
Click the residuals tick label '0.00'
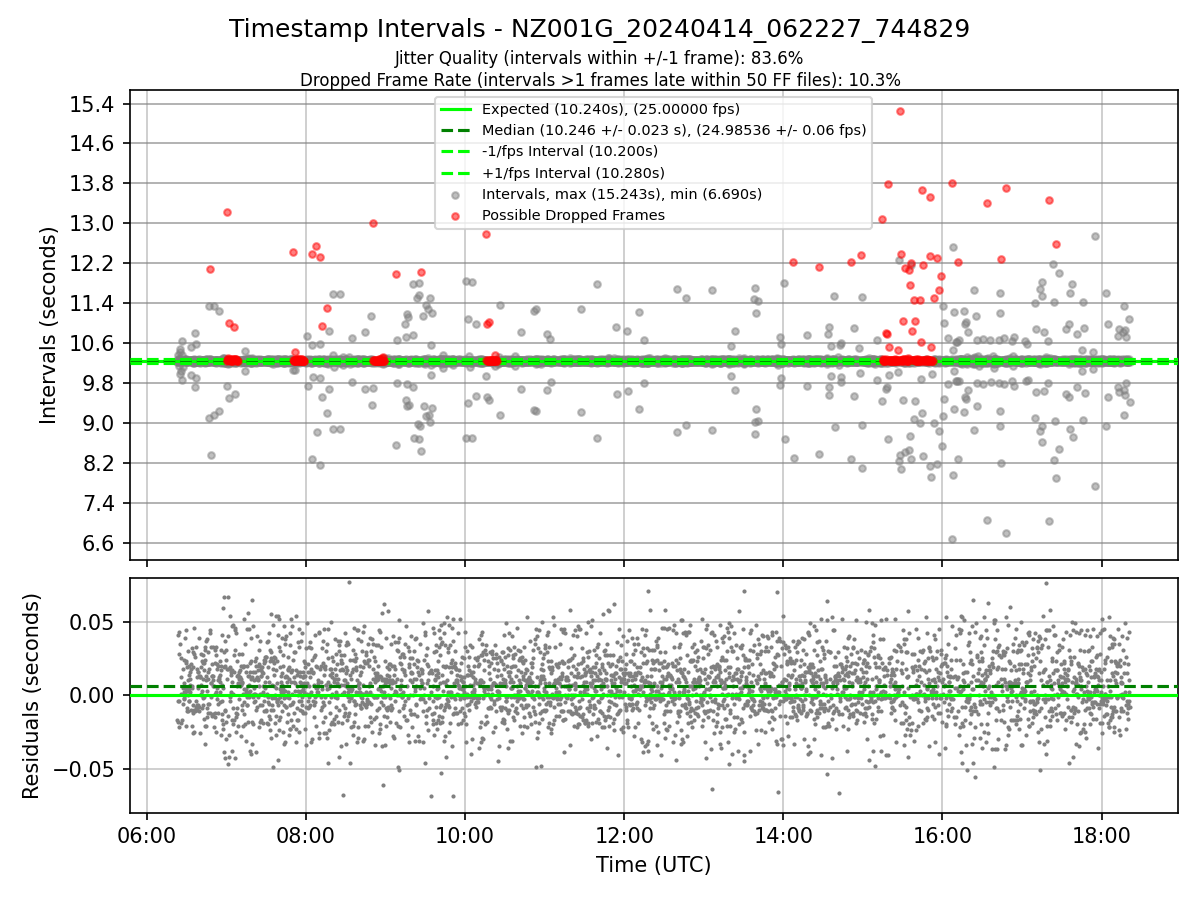[x=94, y=696]
